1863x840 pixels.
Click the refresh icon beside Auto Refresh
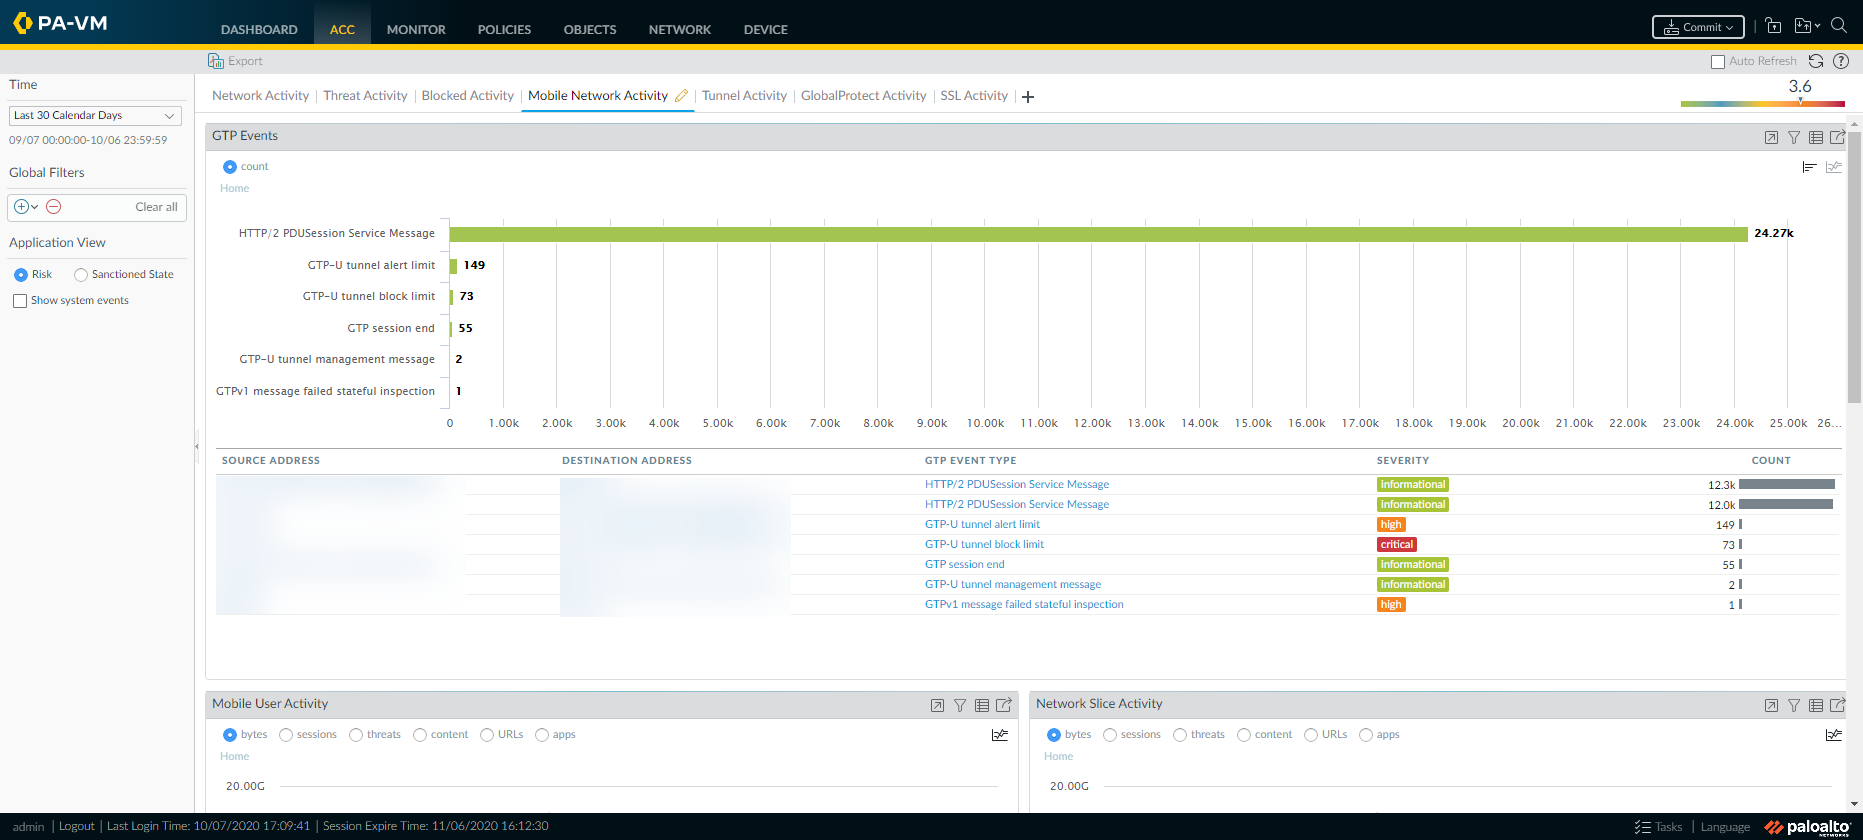coord(1816,61)
